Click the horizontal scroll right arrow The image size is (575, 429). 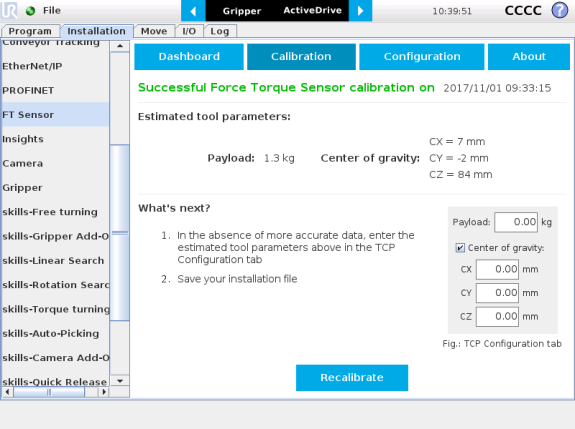point(104,392)
